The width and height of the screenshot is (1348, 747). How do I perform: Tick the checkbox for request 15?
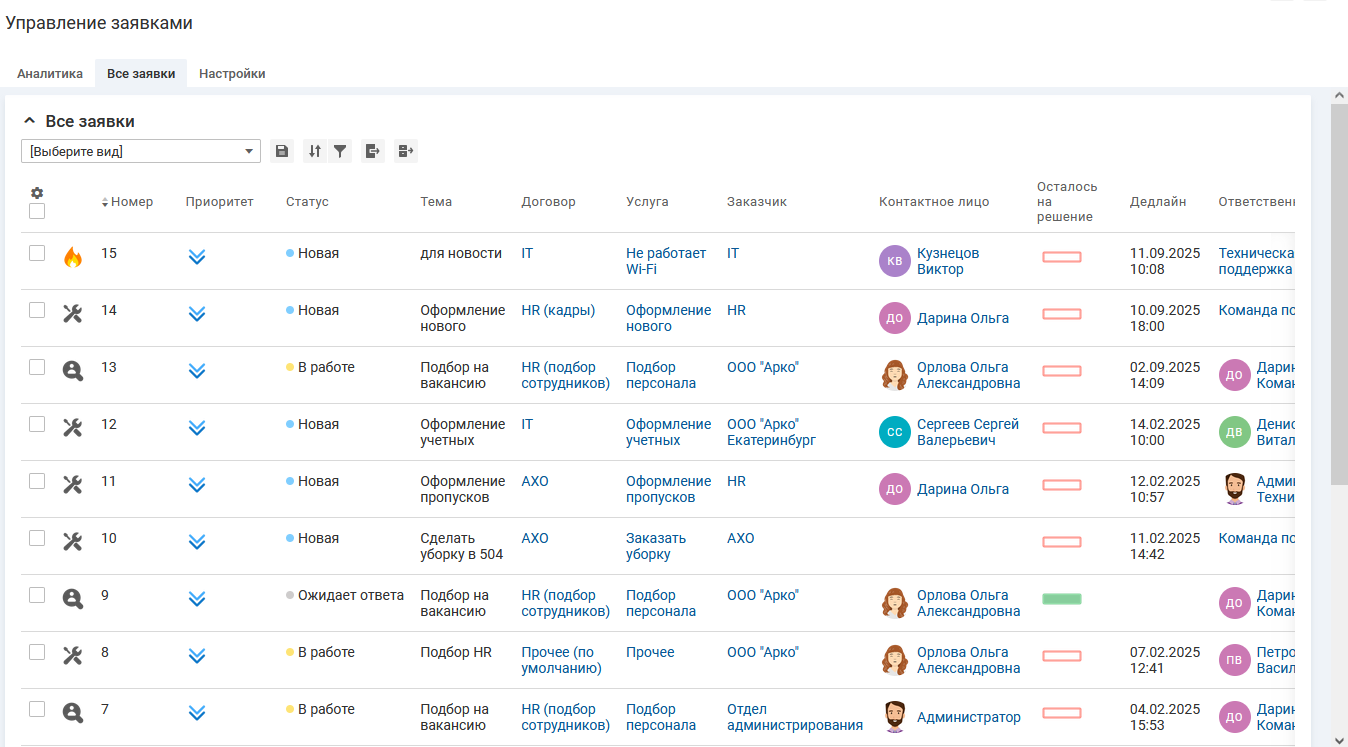(37, 253)
